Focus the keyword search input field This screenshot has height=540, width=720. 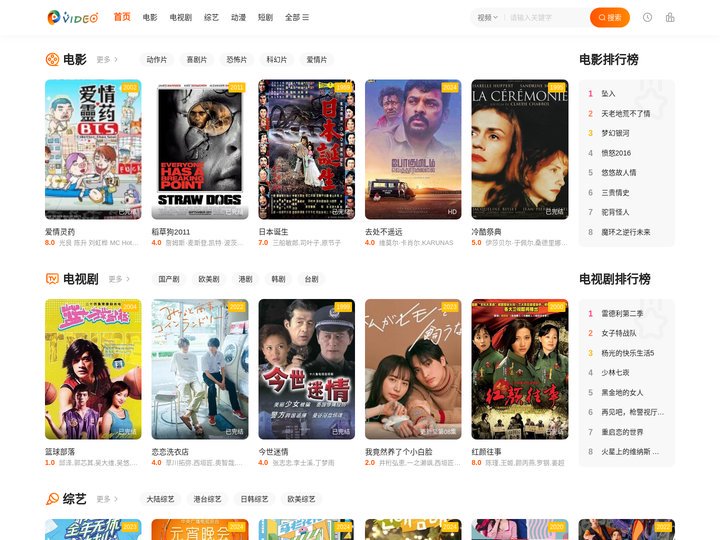tap(546, 17)
